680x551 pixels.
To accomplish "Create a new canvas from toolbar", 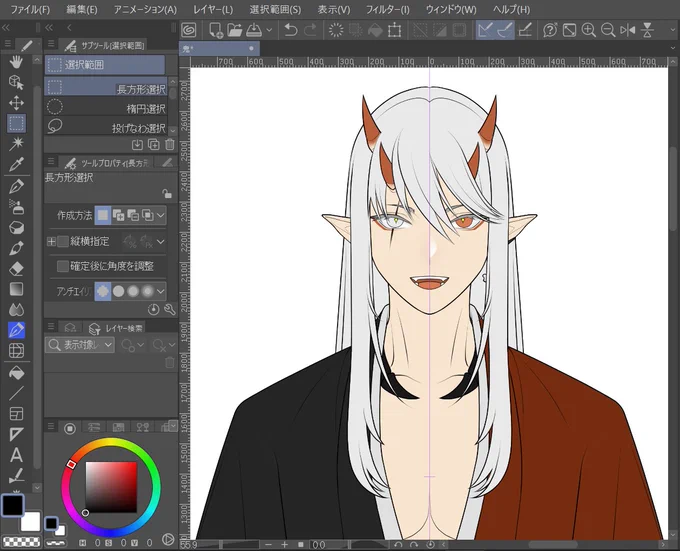I will click(216, 30).
